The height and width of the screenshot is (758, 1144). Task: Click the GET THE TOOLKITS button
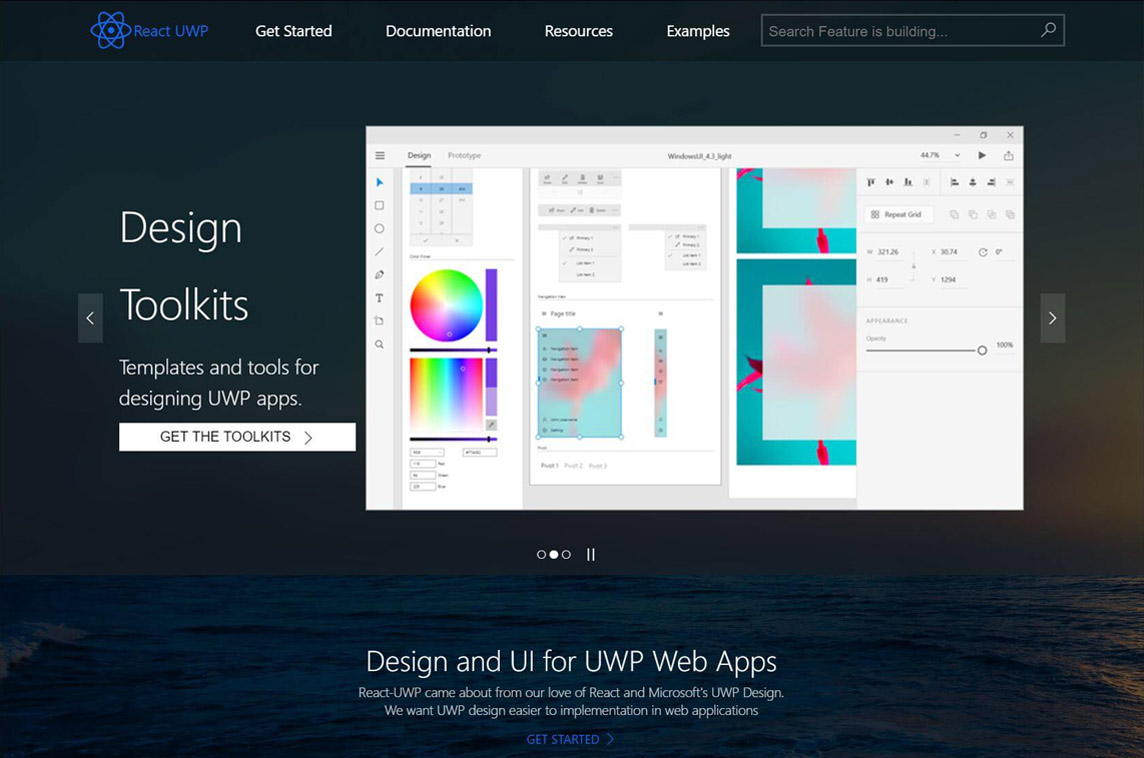click(x=237, y=437)
